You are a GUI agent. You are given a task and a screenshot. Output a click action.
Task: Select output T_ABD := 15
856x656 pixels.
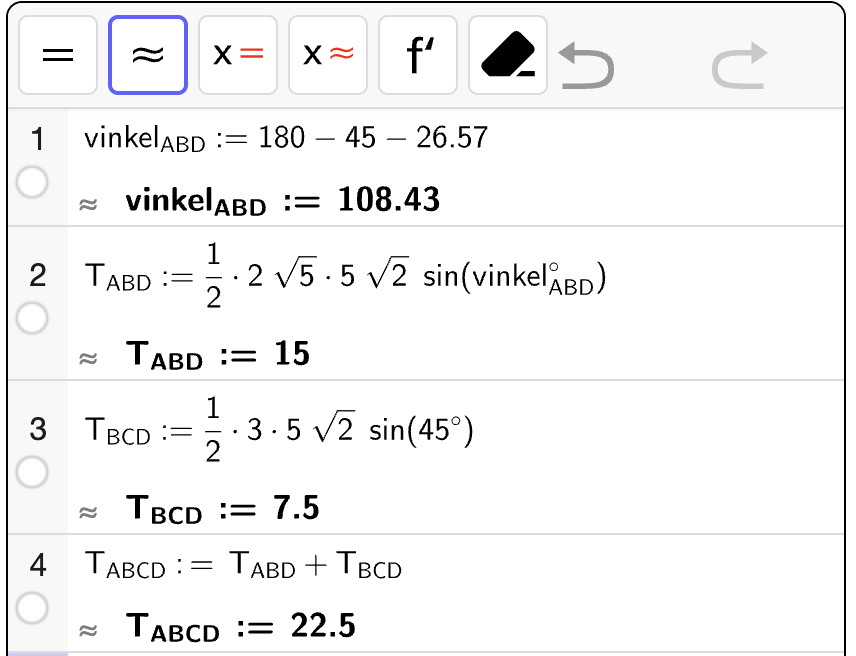218,355
